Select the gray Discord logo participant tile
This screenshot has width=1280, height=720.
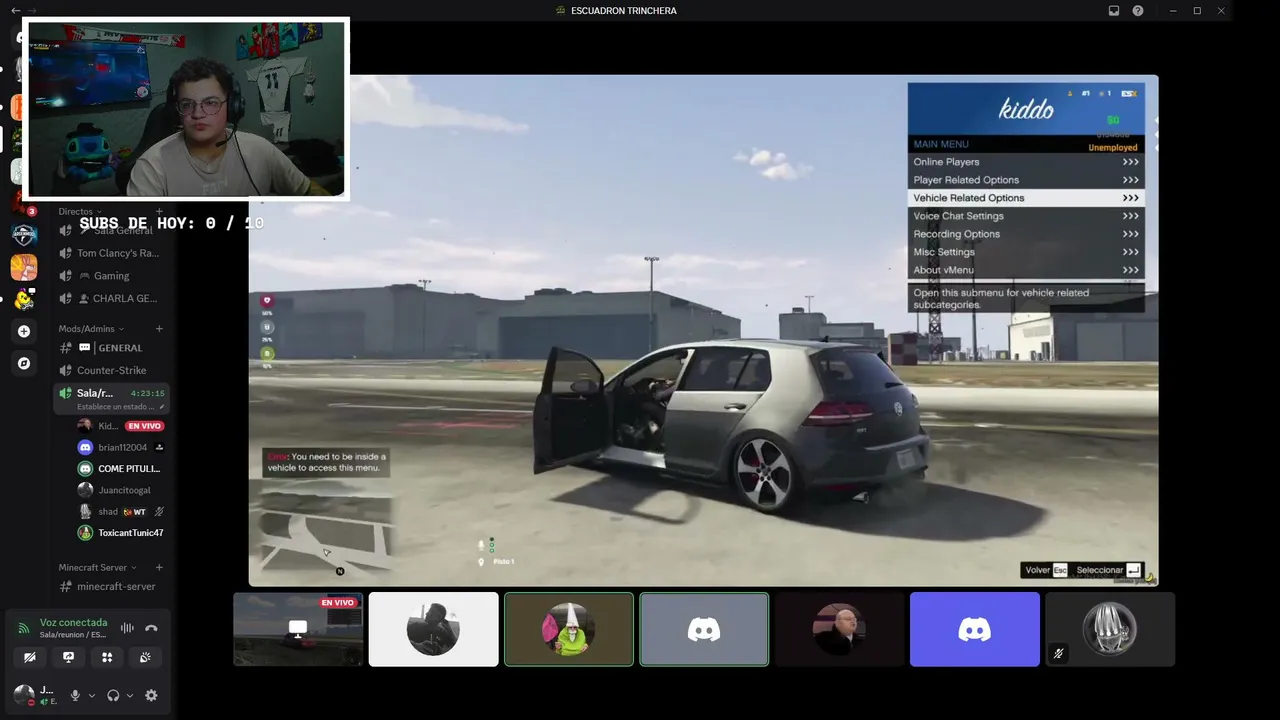coord(704,629)
